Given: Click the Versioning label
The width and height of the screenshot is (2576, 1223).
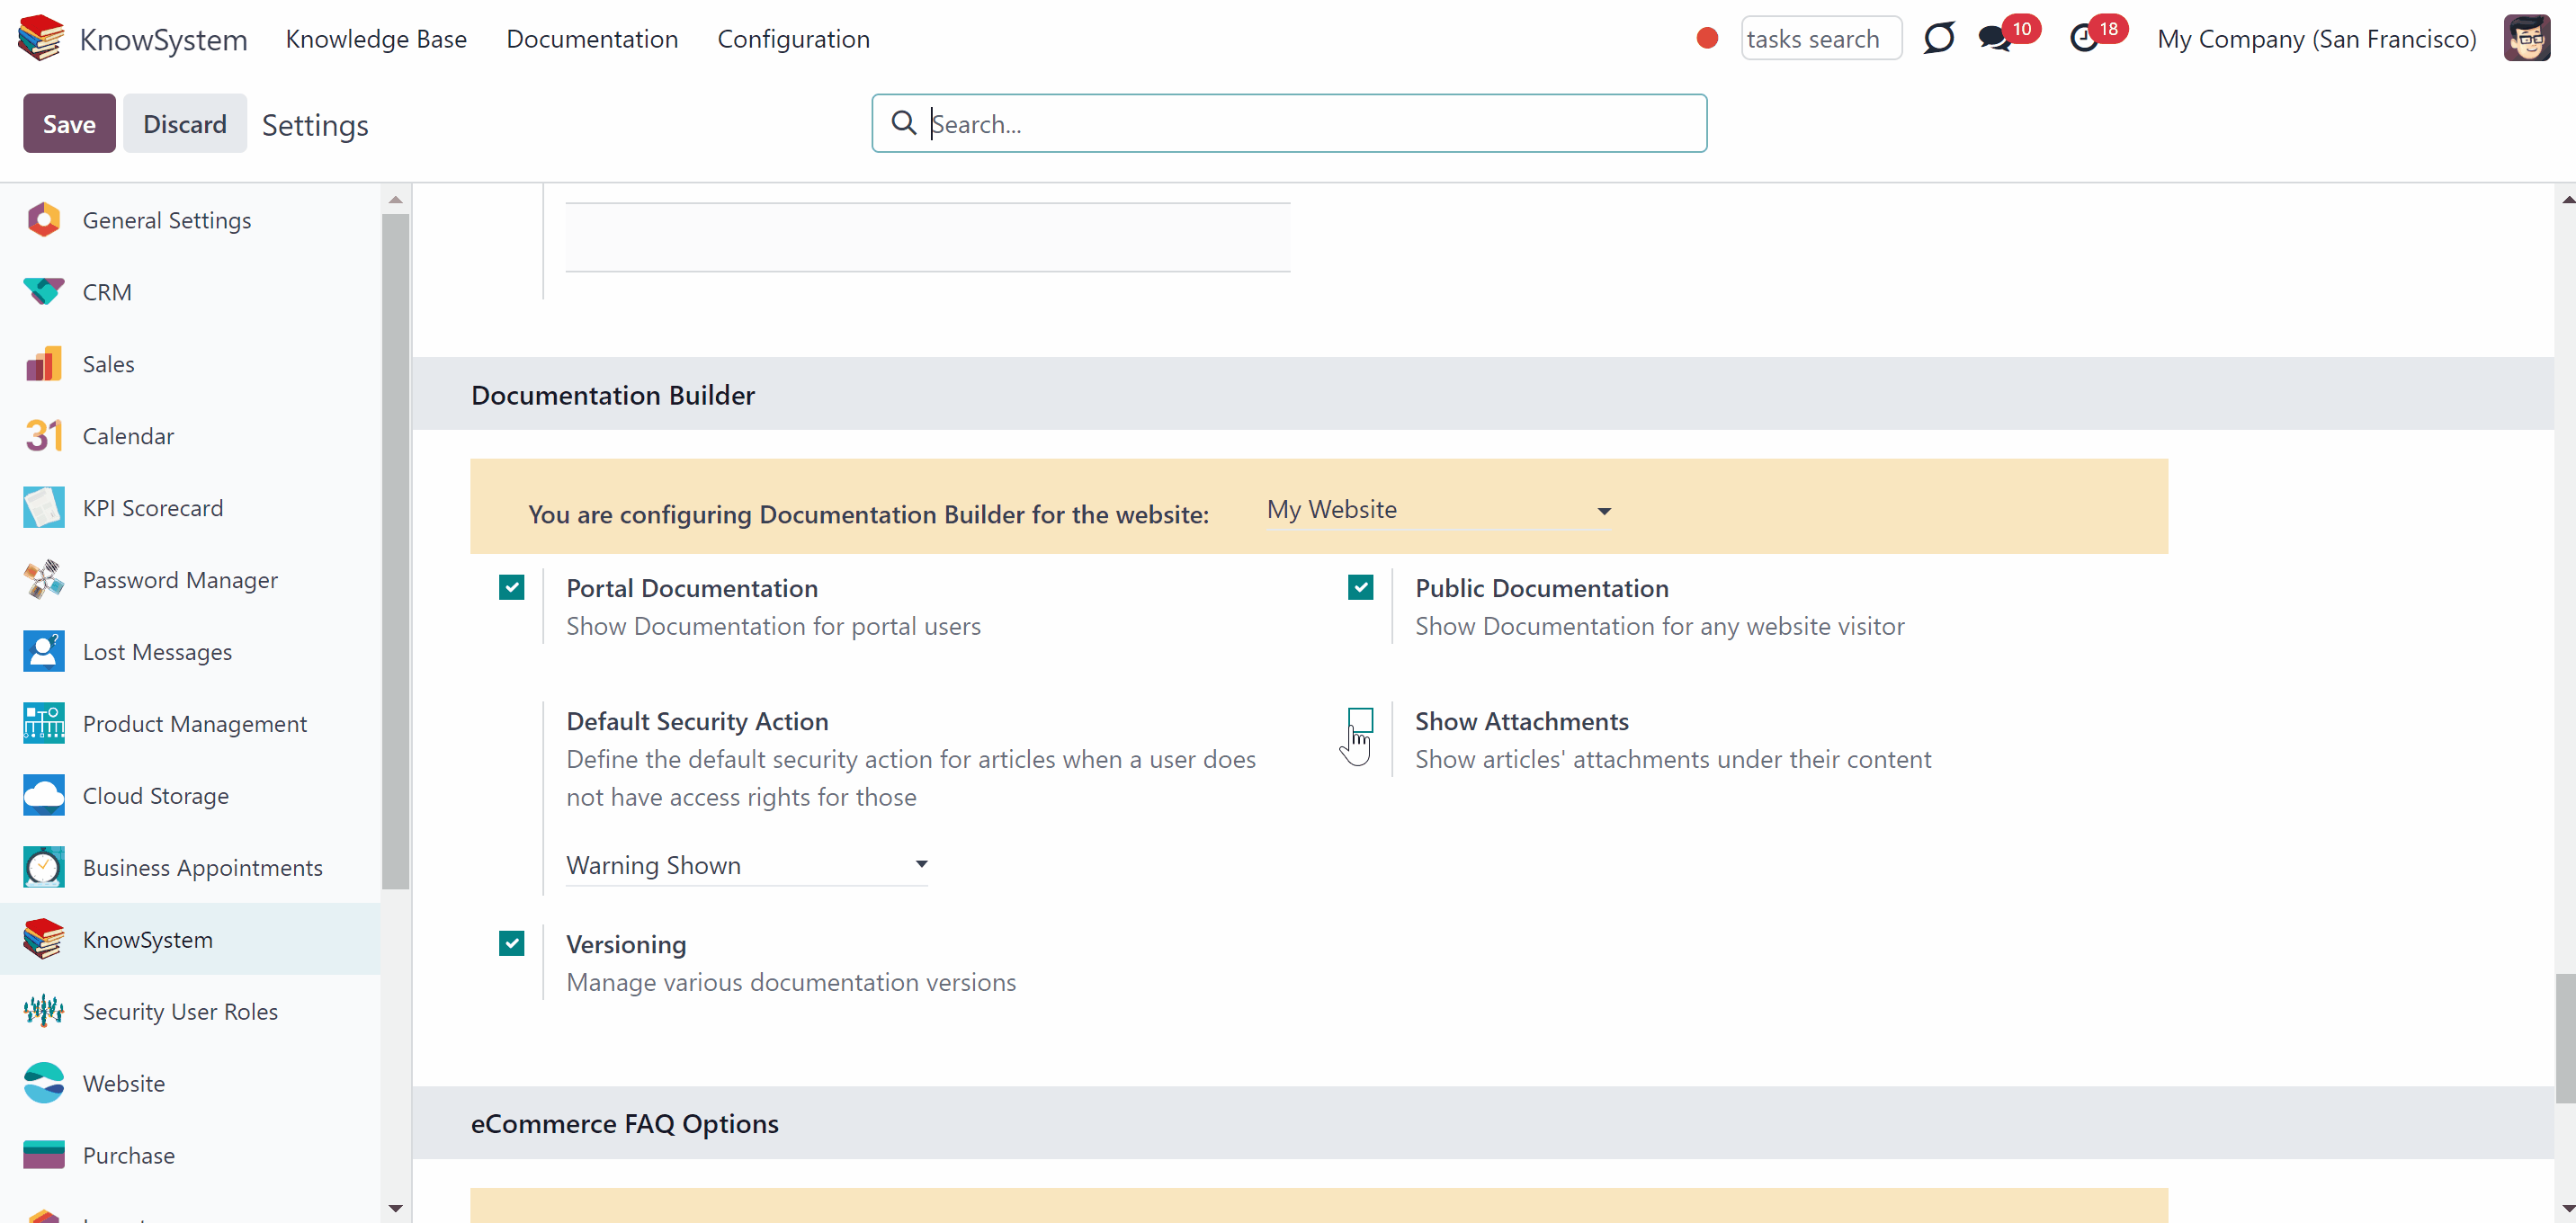Looking at the screenshot, I should click(626, 944).
